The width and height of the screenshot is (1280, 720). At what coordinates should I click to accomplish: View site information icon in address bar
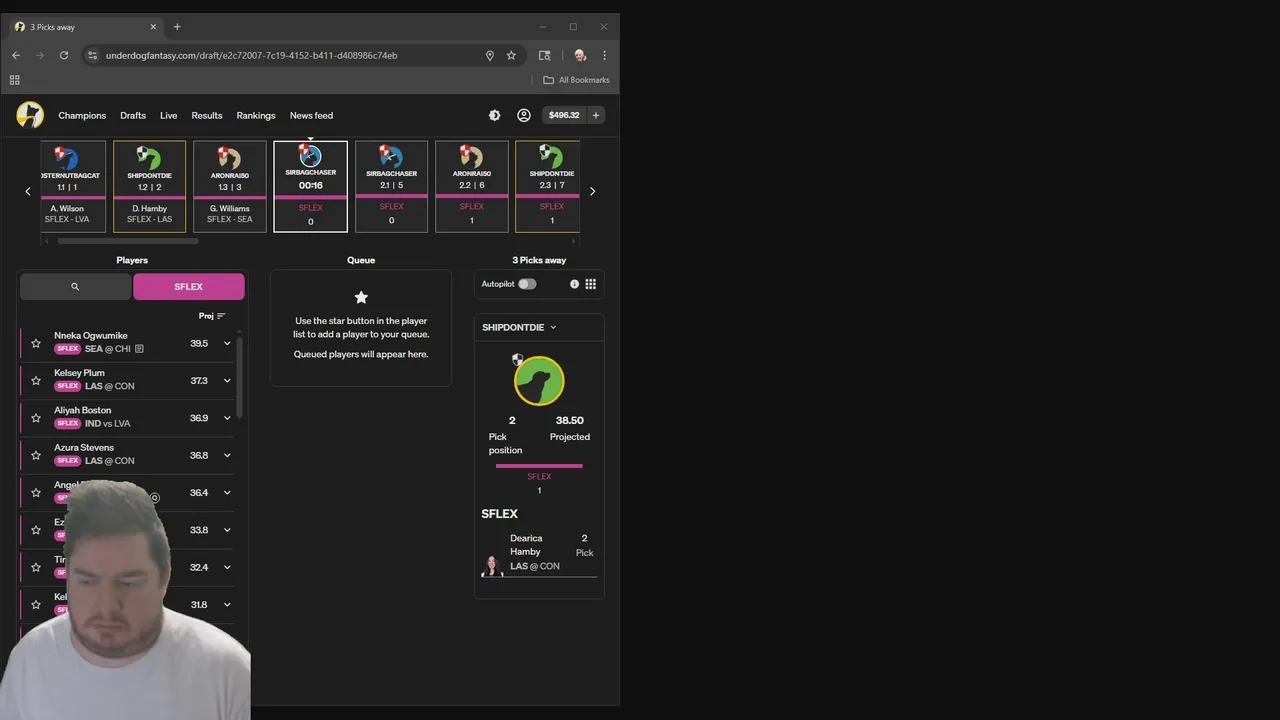pyautogui.click(x=92, y=55)
